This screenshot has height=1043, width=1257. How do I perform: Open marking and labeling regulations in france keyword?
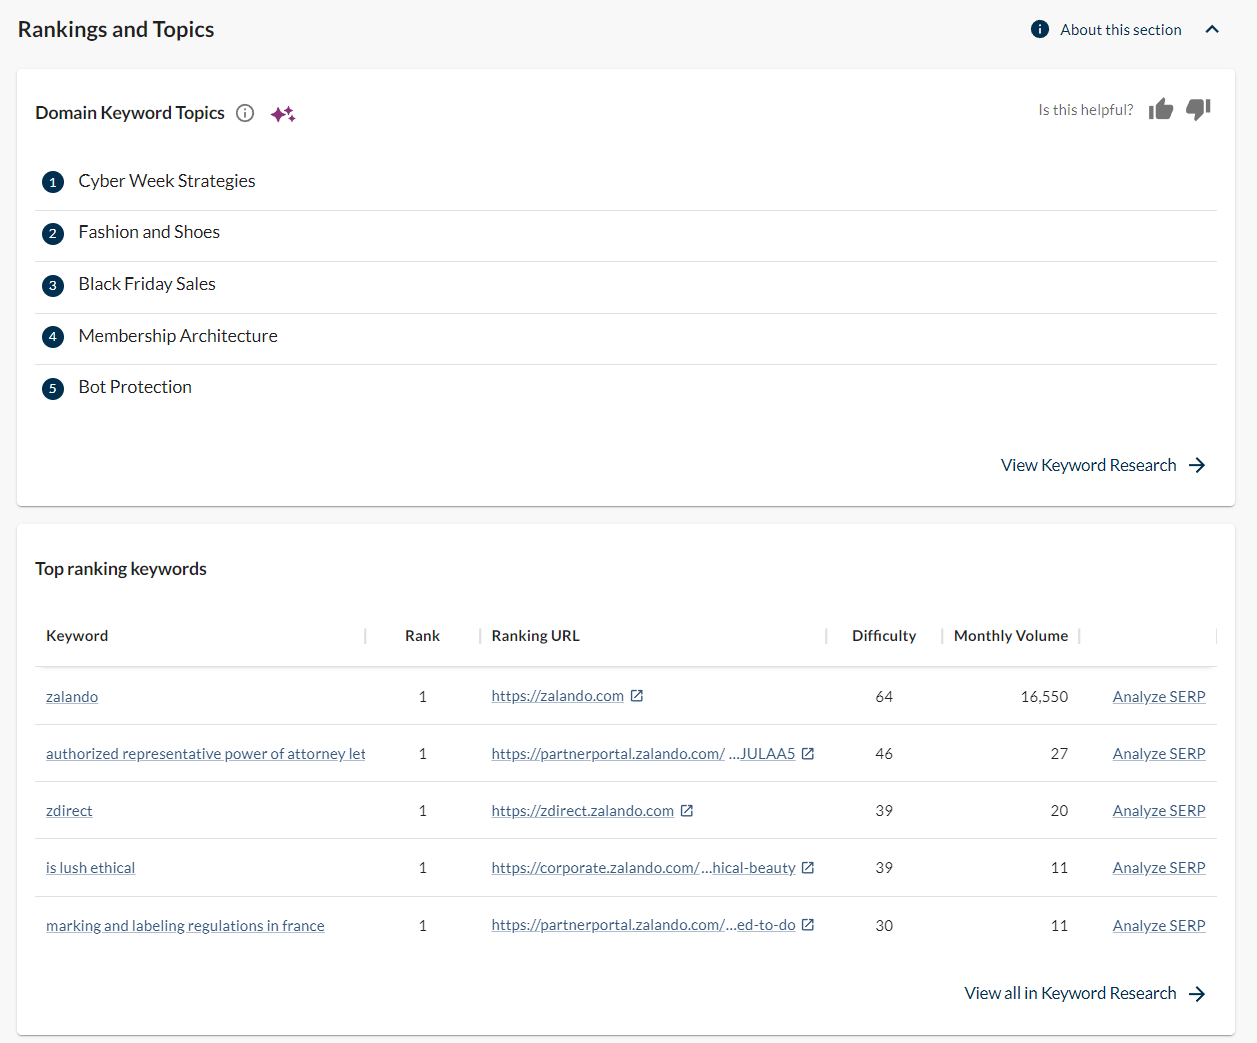(x=185, y=926)
